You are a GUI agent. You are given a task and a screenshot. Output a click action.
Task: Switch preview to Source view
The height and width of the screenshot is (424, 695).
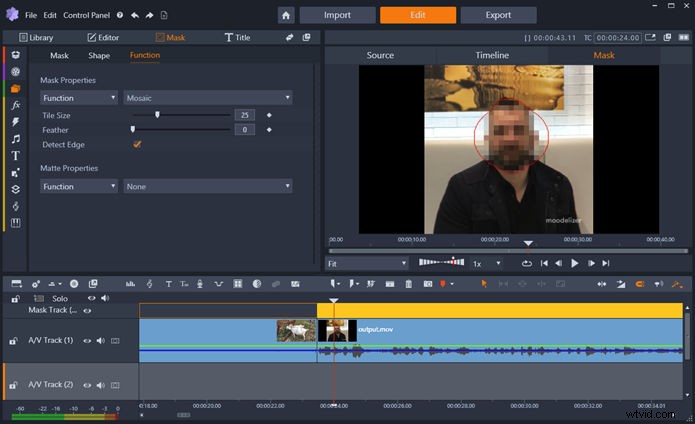pyautogui.click(x=380, y=55)
